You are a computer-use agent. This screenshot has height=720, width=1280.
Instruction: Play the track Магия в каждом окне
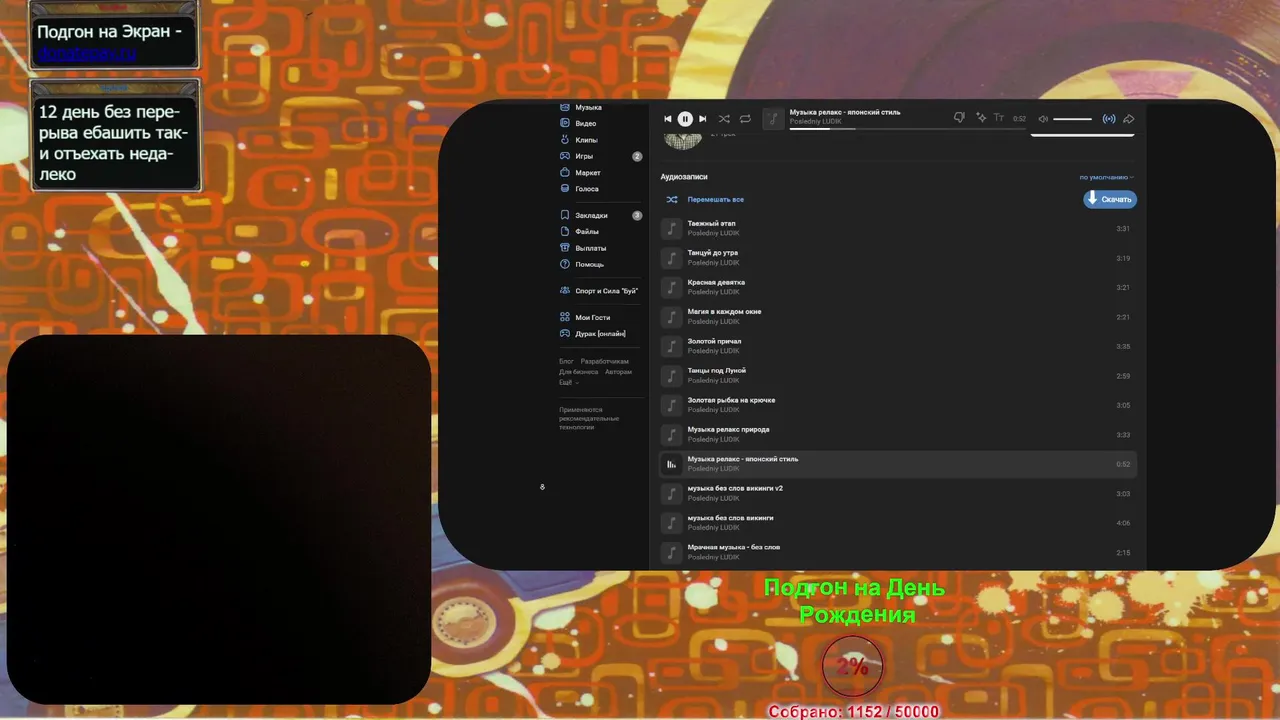[898, 317]
